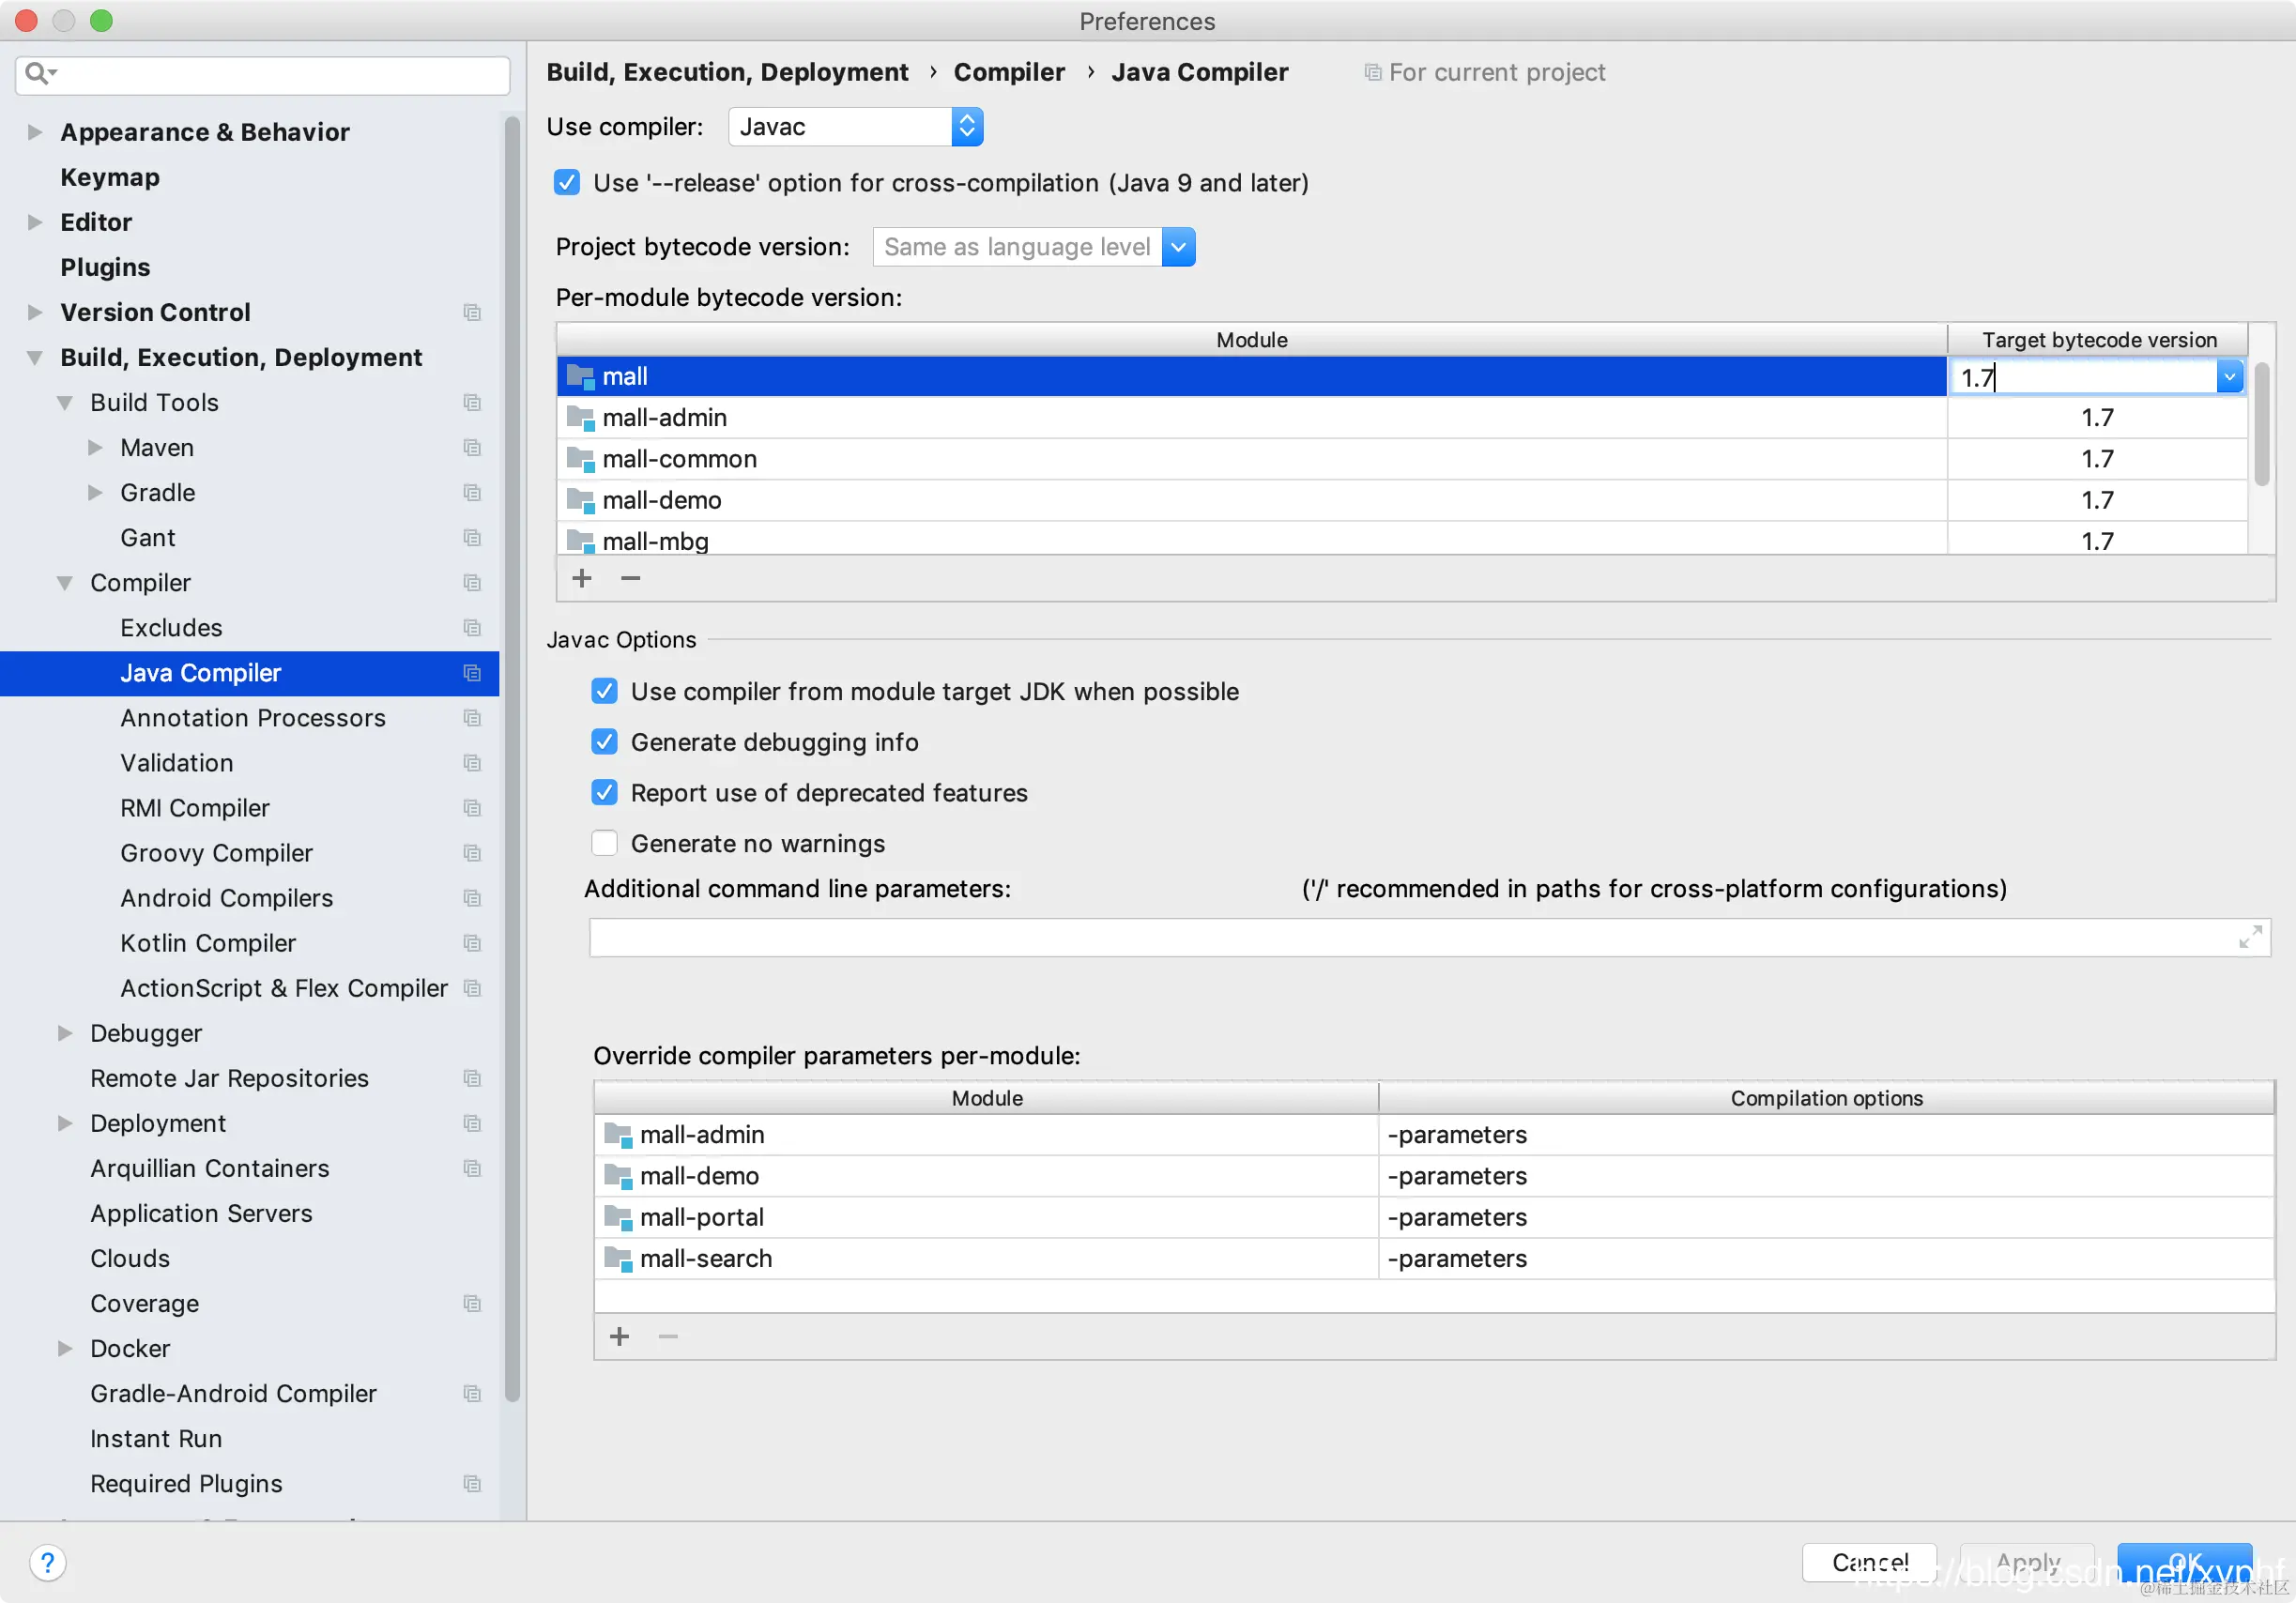This screenshot has height=1603, width=2296.
Task: Click mall-admin module folder icon in bytecode table
Action: pos(580,417)
